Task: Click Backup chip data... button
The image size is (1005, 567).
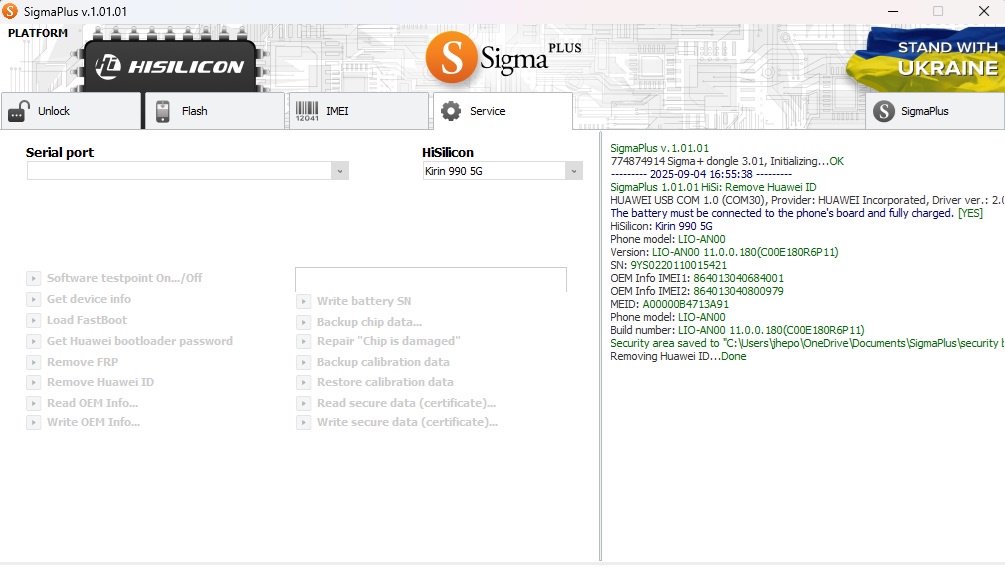Action: tap(360, 322)
